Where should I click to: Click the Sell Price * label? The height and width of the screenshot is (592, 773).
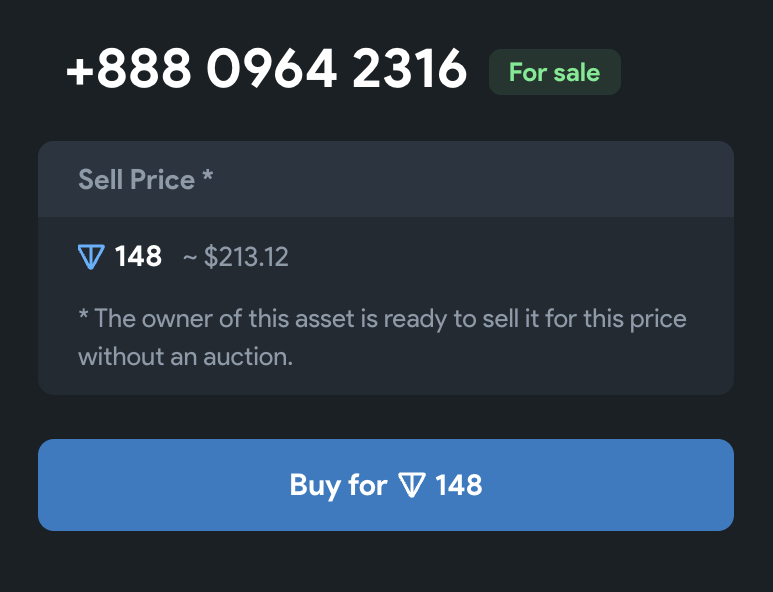pos(145,179)
